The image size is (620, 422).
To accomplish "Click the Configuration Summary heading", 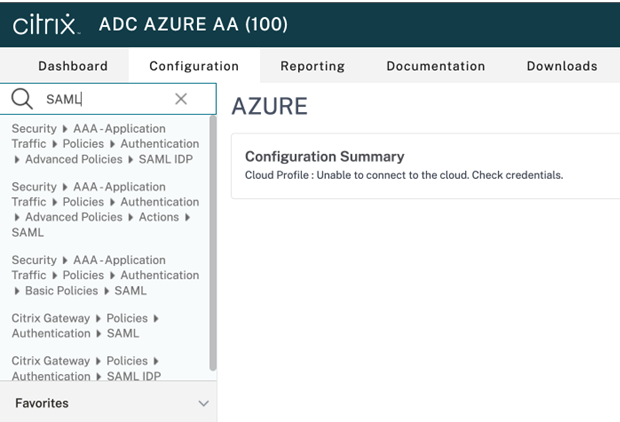I will [324, 156].
